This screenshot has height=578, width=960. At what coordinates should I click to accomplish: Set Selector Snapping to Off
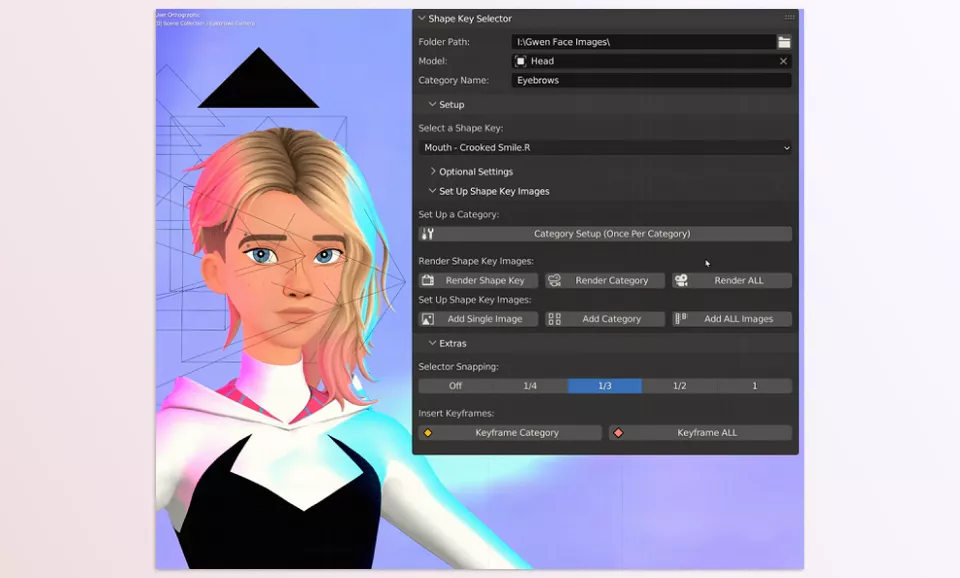(x=456, y=386)
